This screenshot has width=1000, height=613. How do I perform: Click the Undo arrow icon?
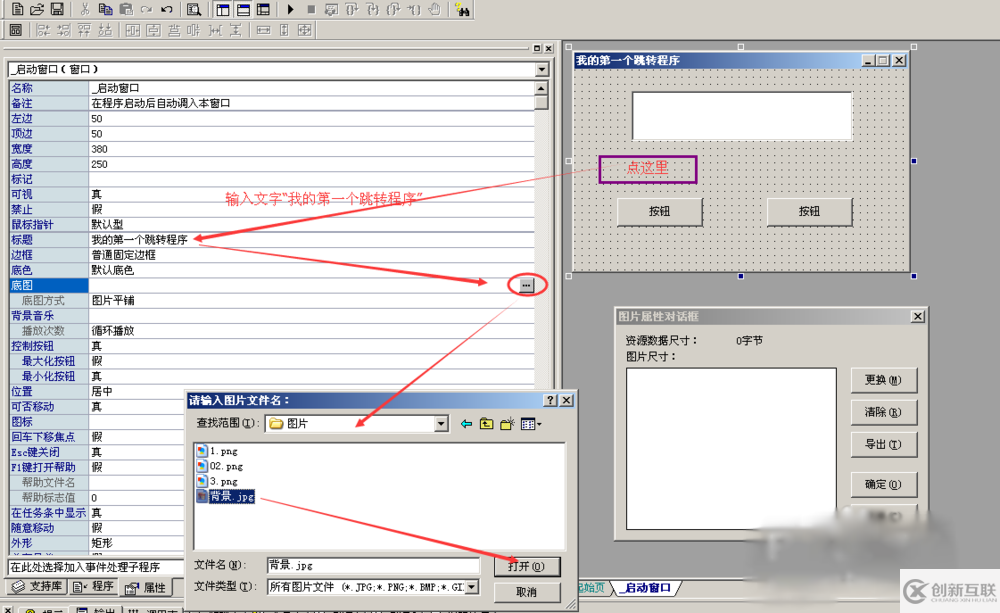point(167,10)
